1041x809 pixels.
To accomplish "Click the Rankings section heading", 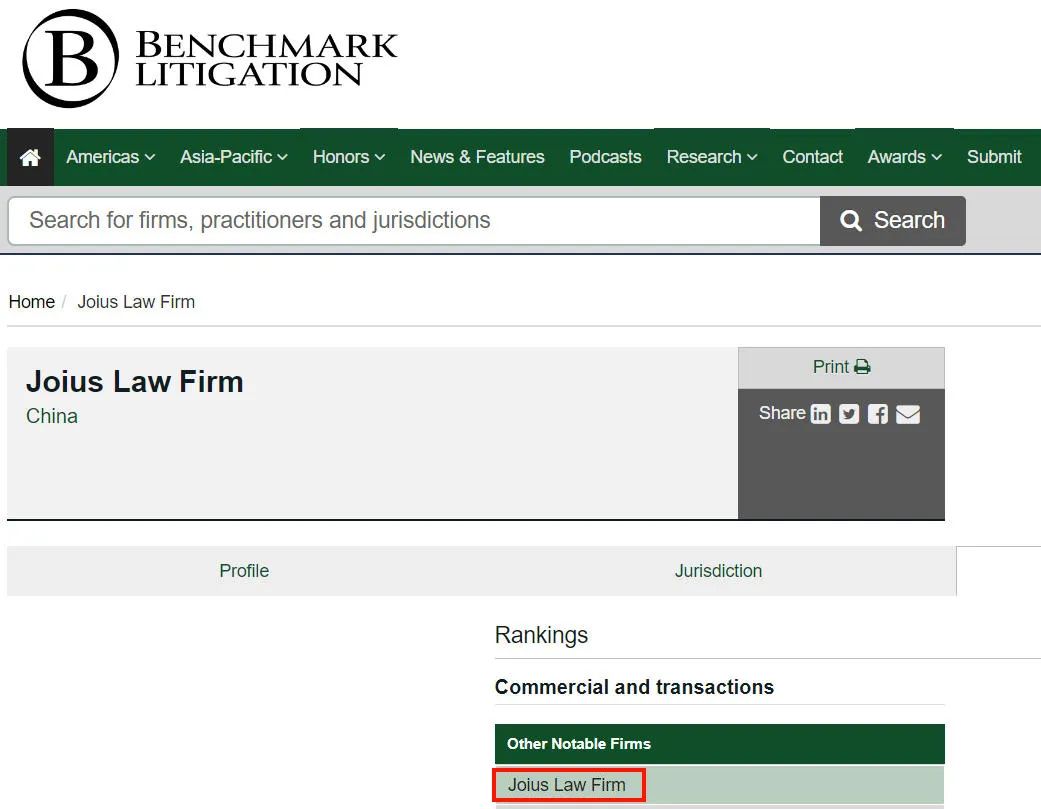I will [x=542, y=635].
